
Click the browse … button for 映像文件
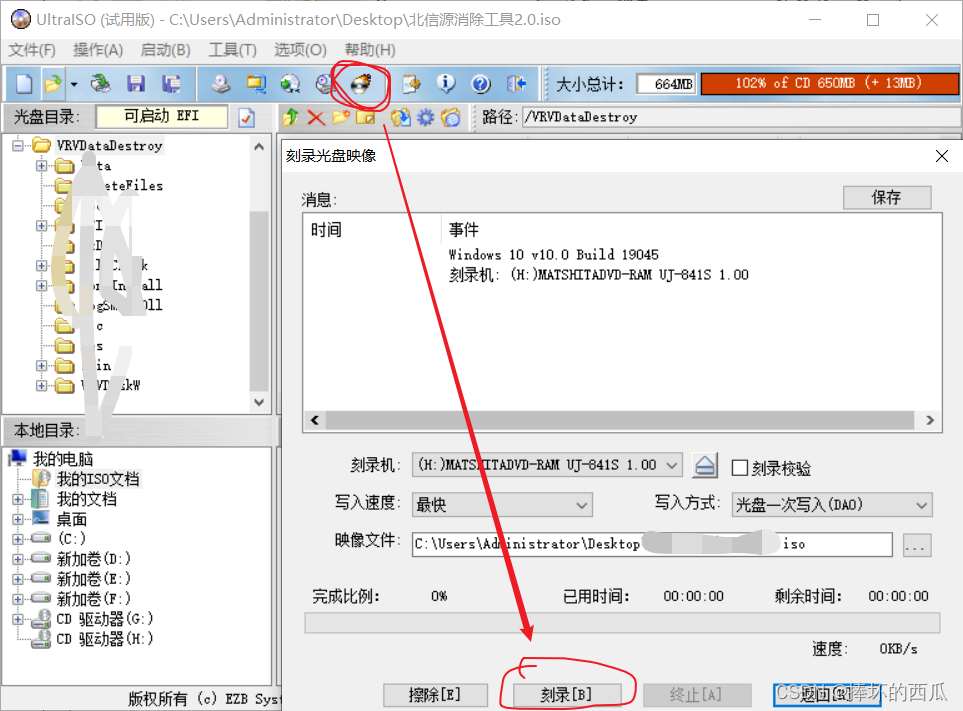click(x=916, y=545)
